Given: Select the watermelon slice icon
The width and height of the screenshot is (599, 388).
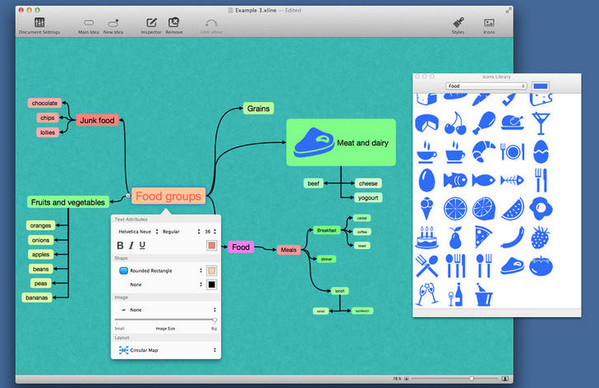Looking at the screenshot, I should [x=513, y=209].
